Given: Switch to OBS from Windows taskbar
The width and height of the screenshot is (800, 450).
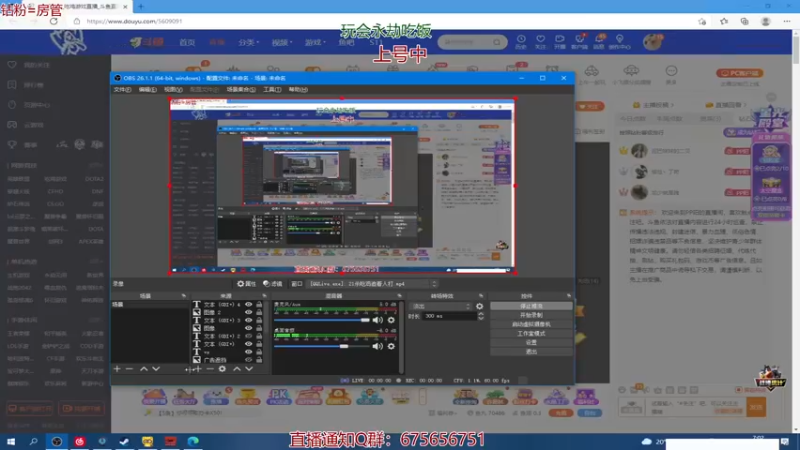Looking at the screenshot, I should point(57,441).
